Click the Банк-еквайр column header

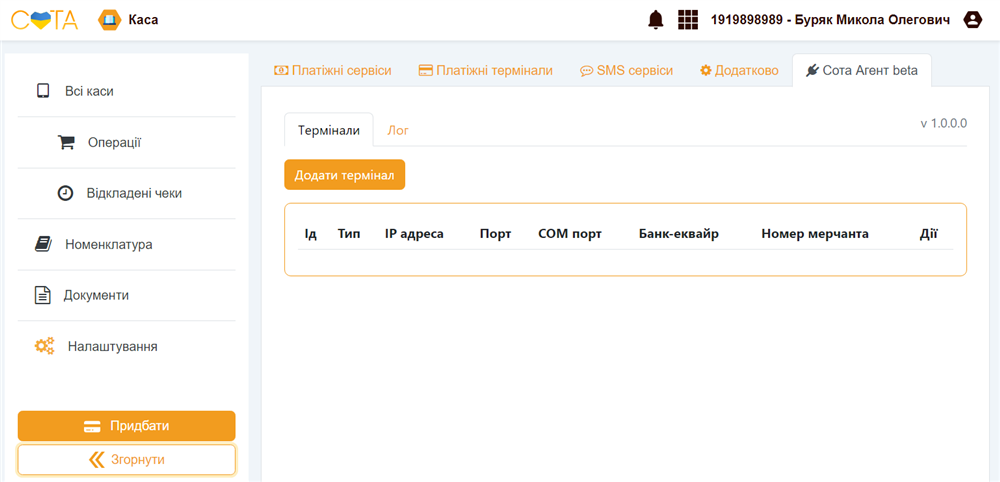click(679, 234)
